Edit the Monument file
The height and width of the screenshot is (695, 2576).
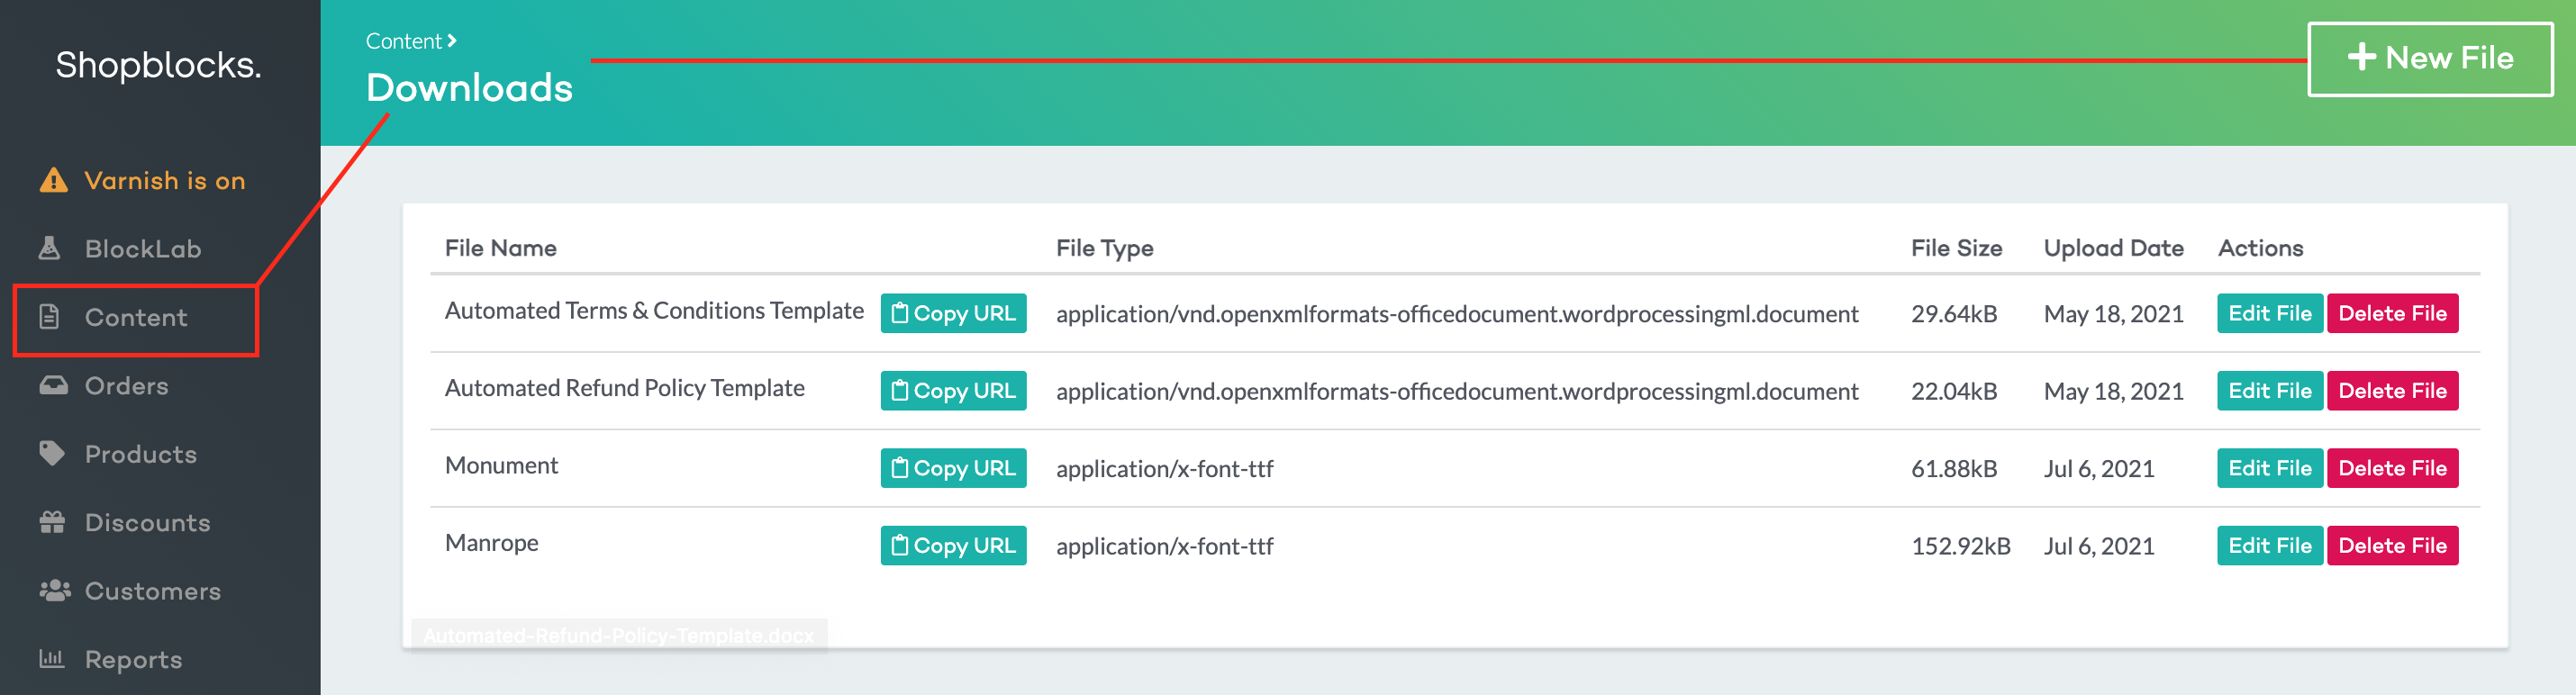click(2269, 468)
